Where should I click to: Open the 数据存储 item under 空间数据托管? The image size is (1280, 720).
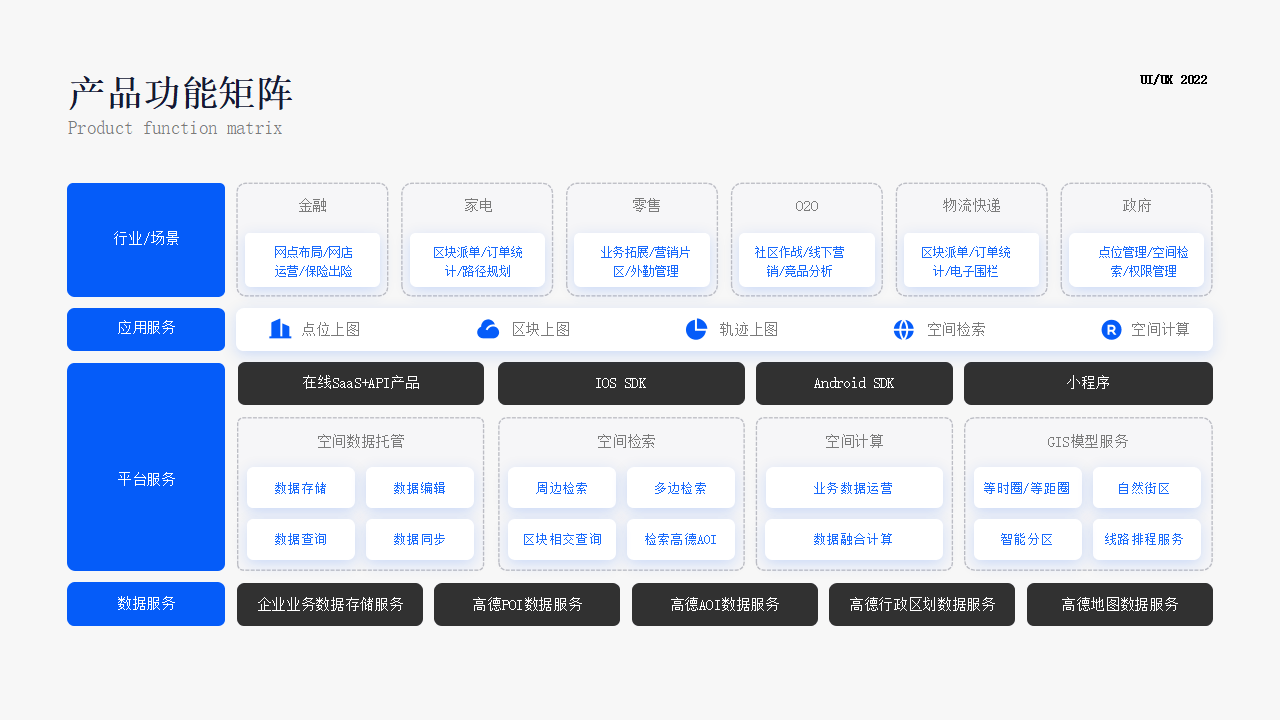tap(301, 488)
